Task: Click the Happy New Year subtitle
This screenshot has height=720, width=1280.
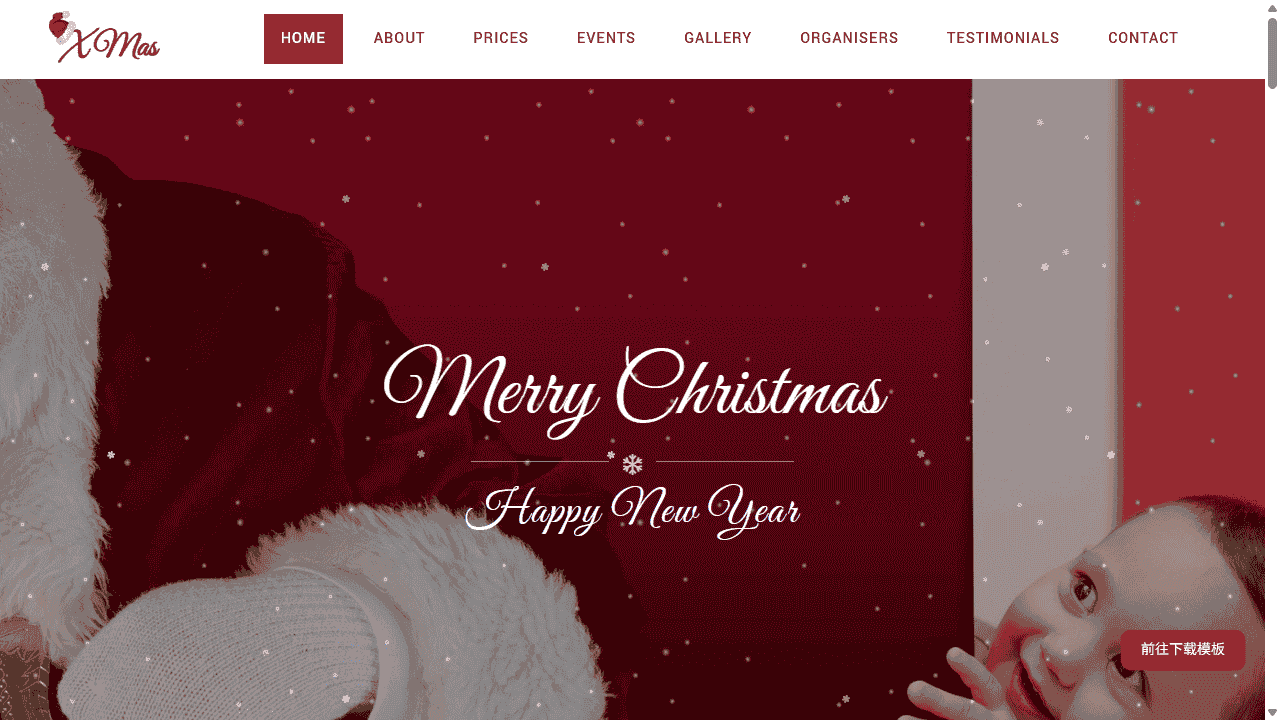Action: (x=633, y=511)
